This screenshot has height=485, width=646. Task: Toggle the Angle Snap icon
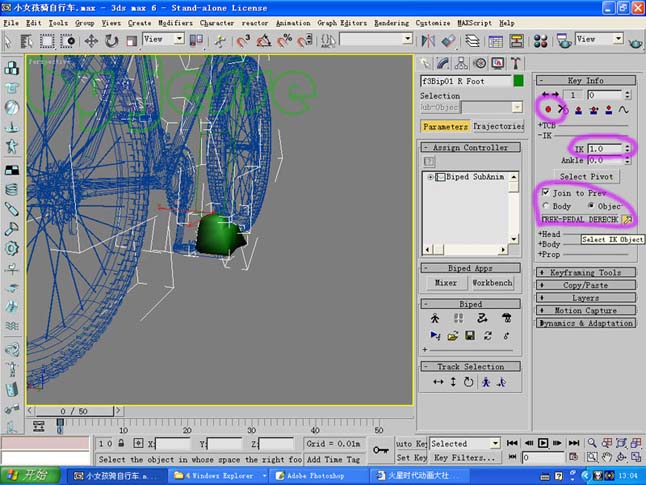pos(264,41)
